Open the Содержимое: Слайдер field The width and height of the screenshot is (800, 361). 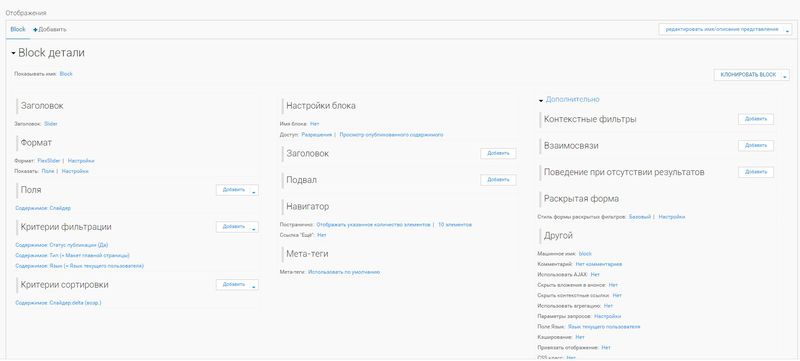coord(43,209)
